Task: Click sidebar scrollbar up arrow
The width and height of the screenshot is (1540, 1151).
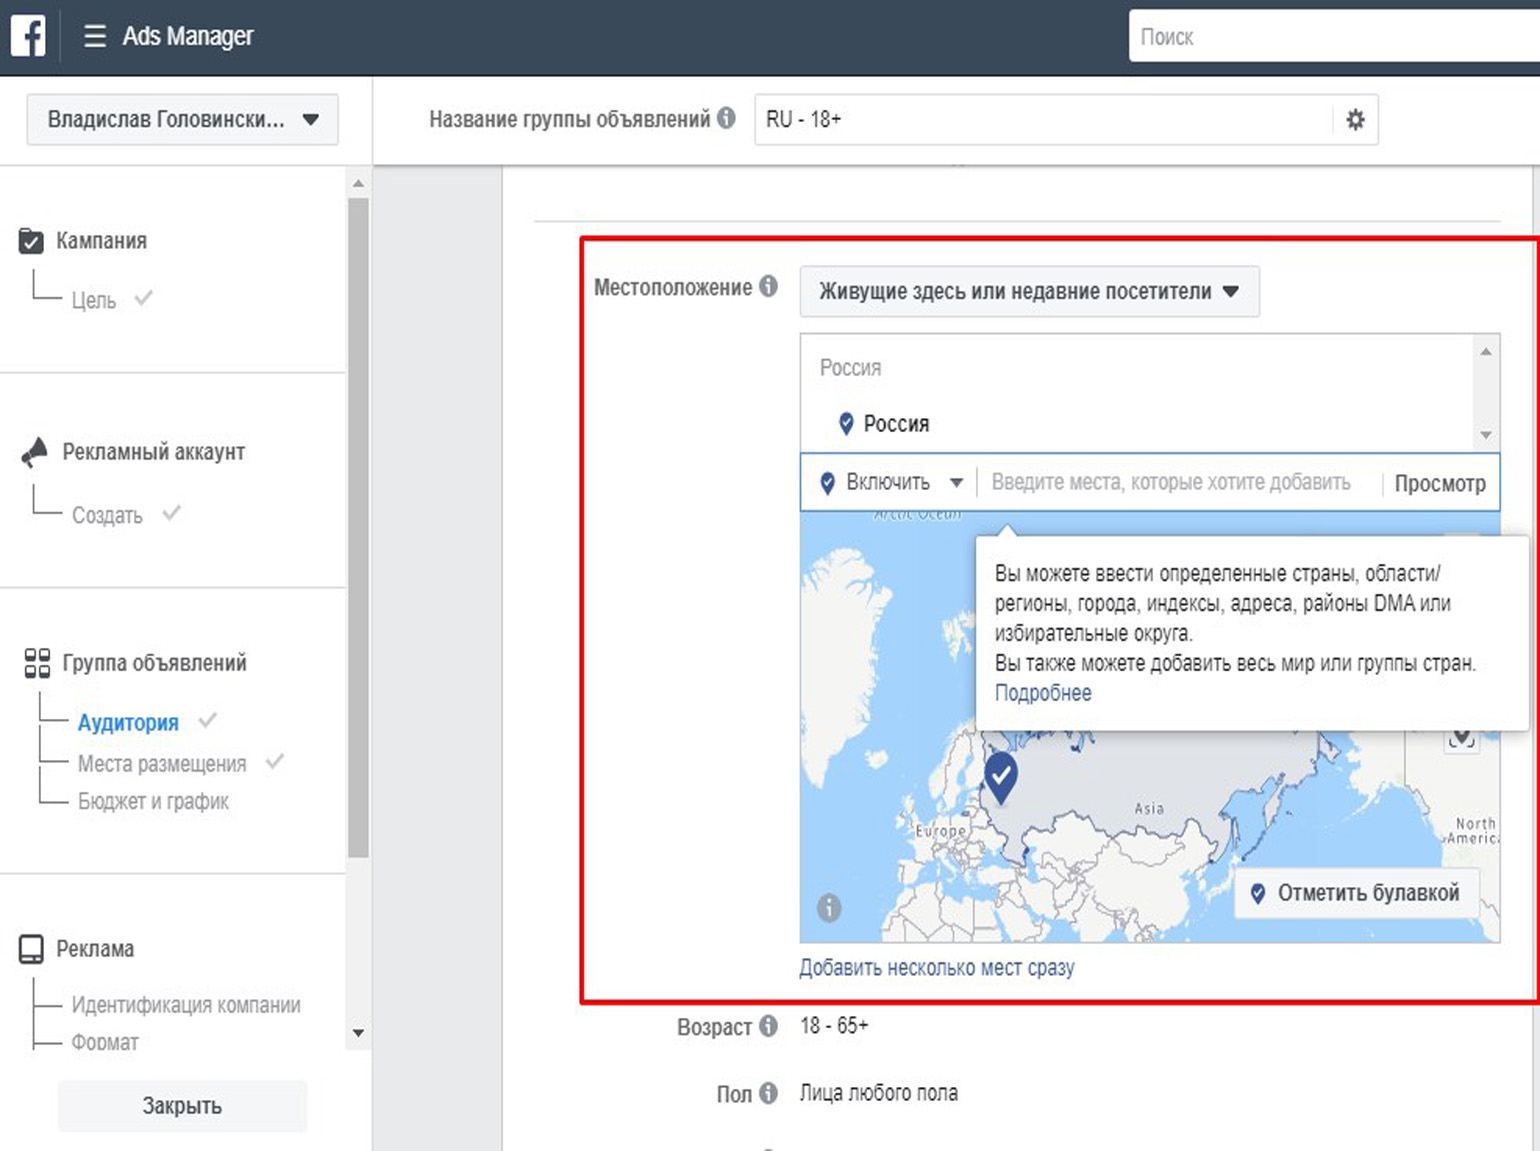Action: (358, 183)
